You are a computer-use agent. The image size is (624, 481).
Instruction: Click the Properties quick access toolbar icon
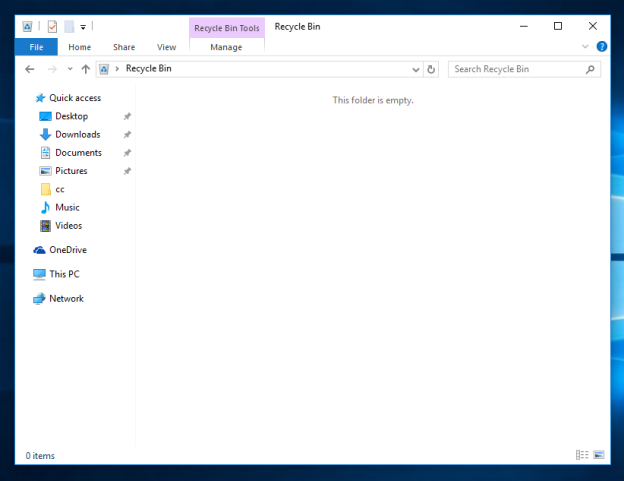52,27
